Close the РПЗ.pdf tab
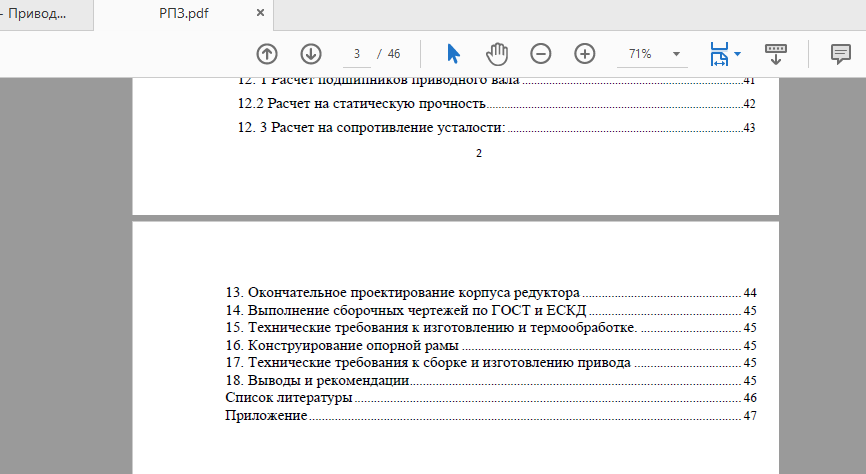The image size is (866, 474). [261, 14]
